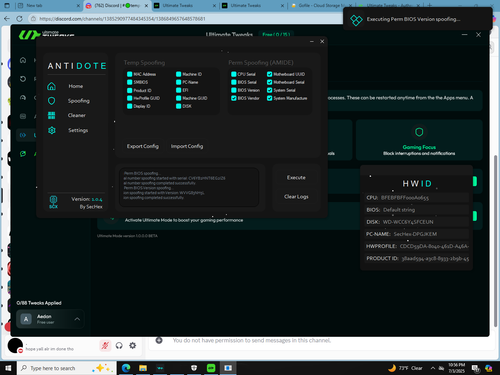
Task: Click the PC-NAME value in HWID panel
Action: (x=415, y=234)
